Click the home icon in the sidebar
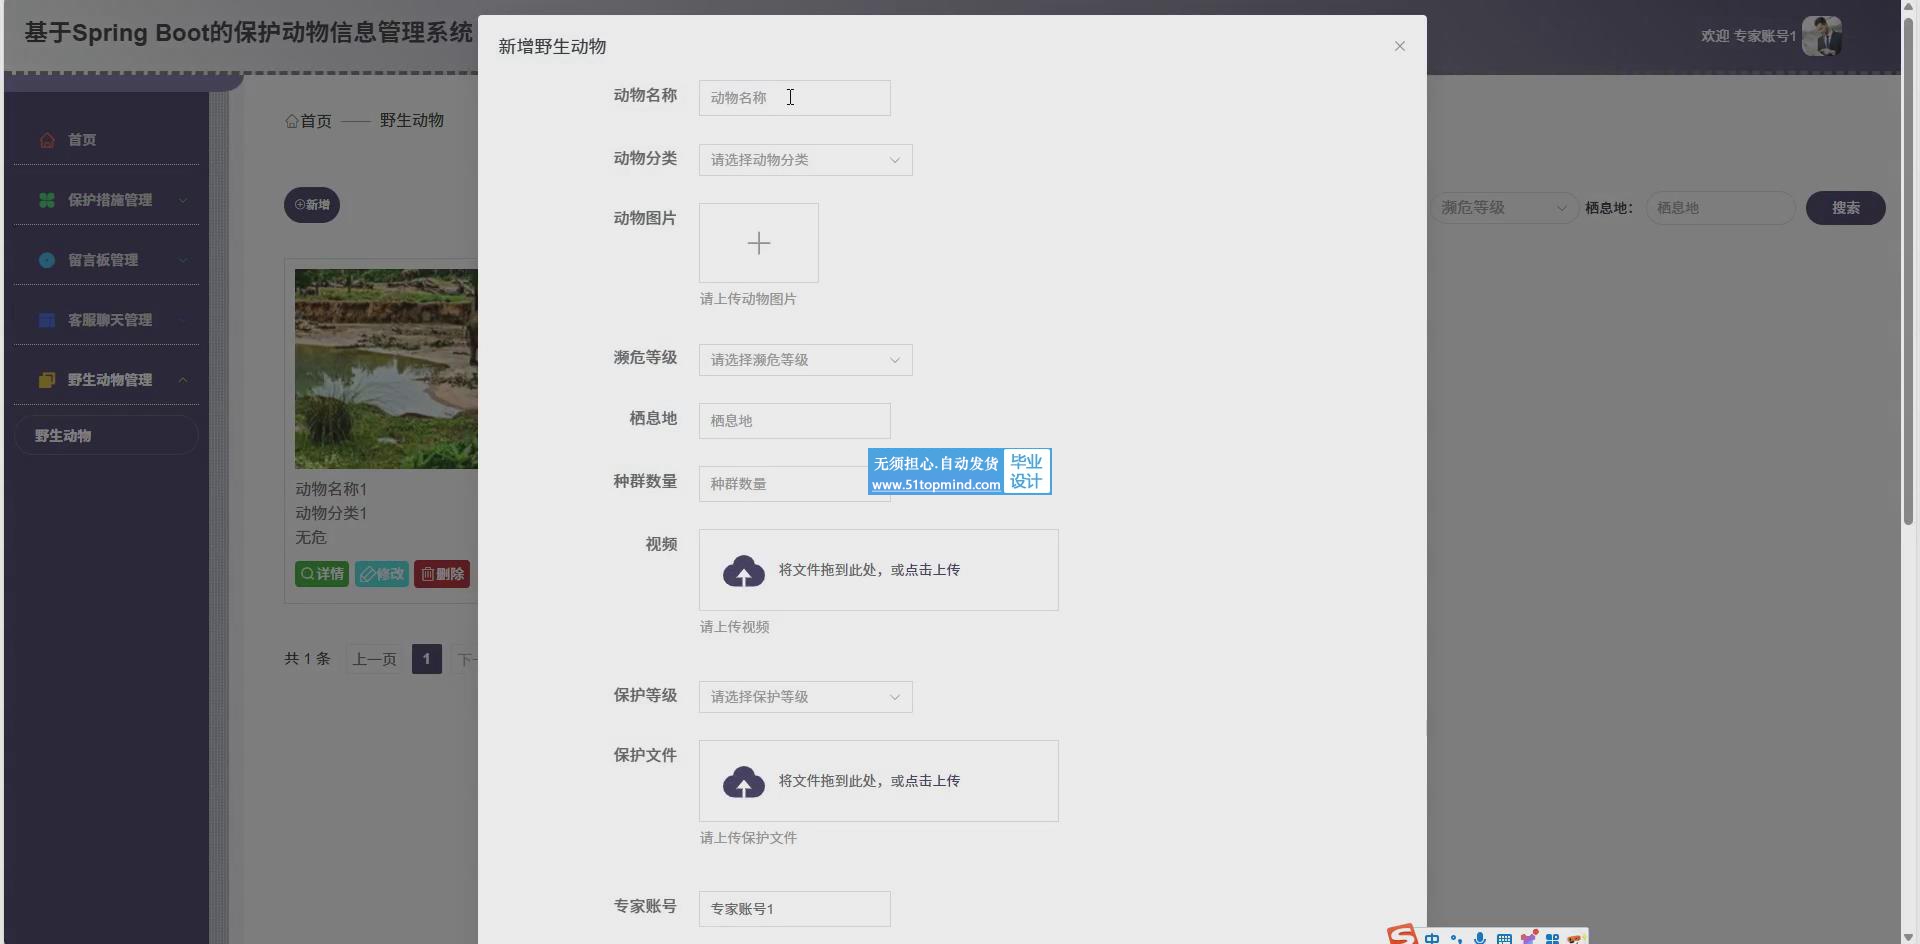The height and width of the screenshot is (944, 1920). click(47, 140)
